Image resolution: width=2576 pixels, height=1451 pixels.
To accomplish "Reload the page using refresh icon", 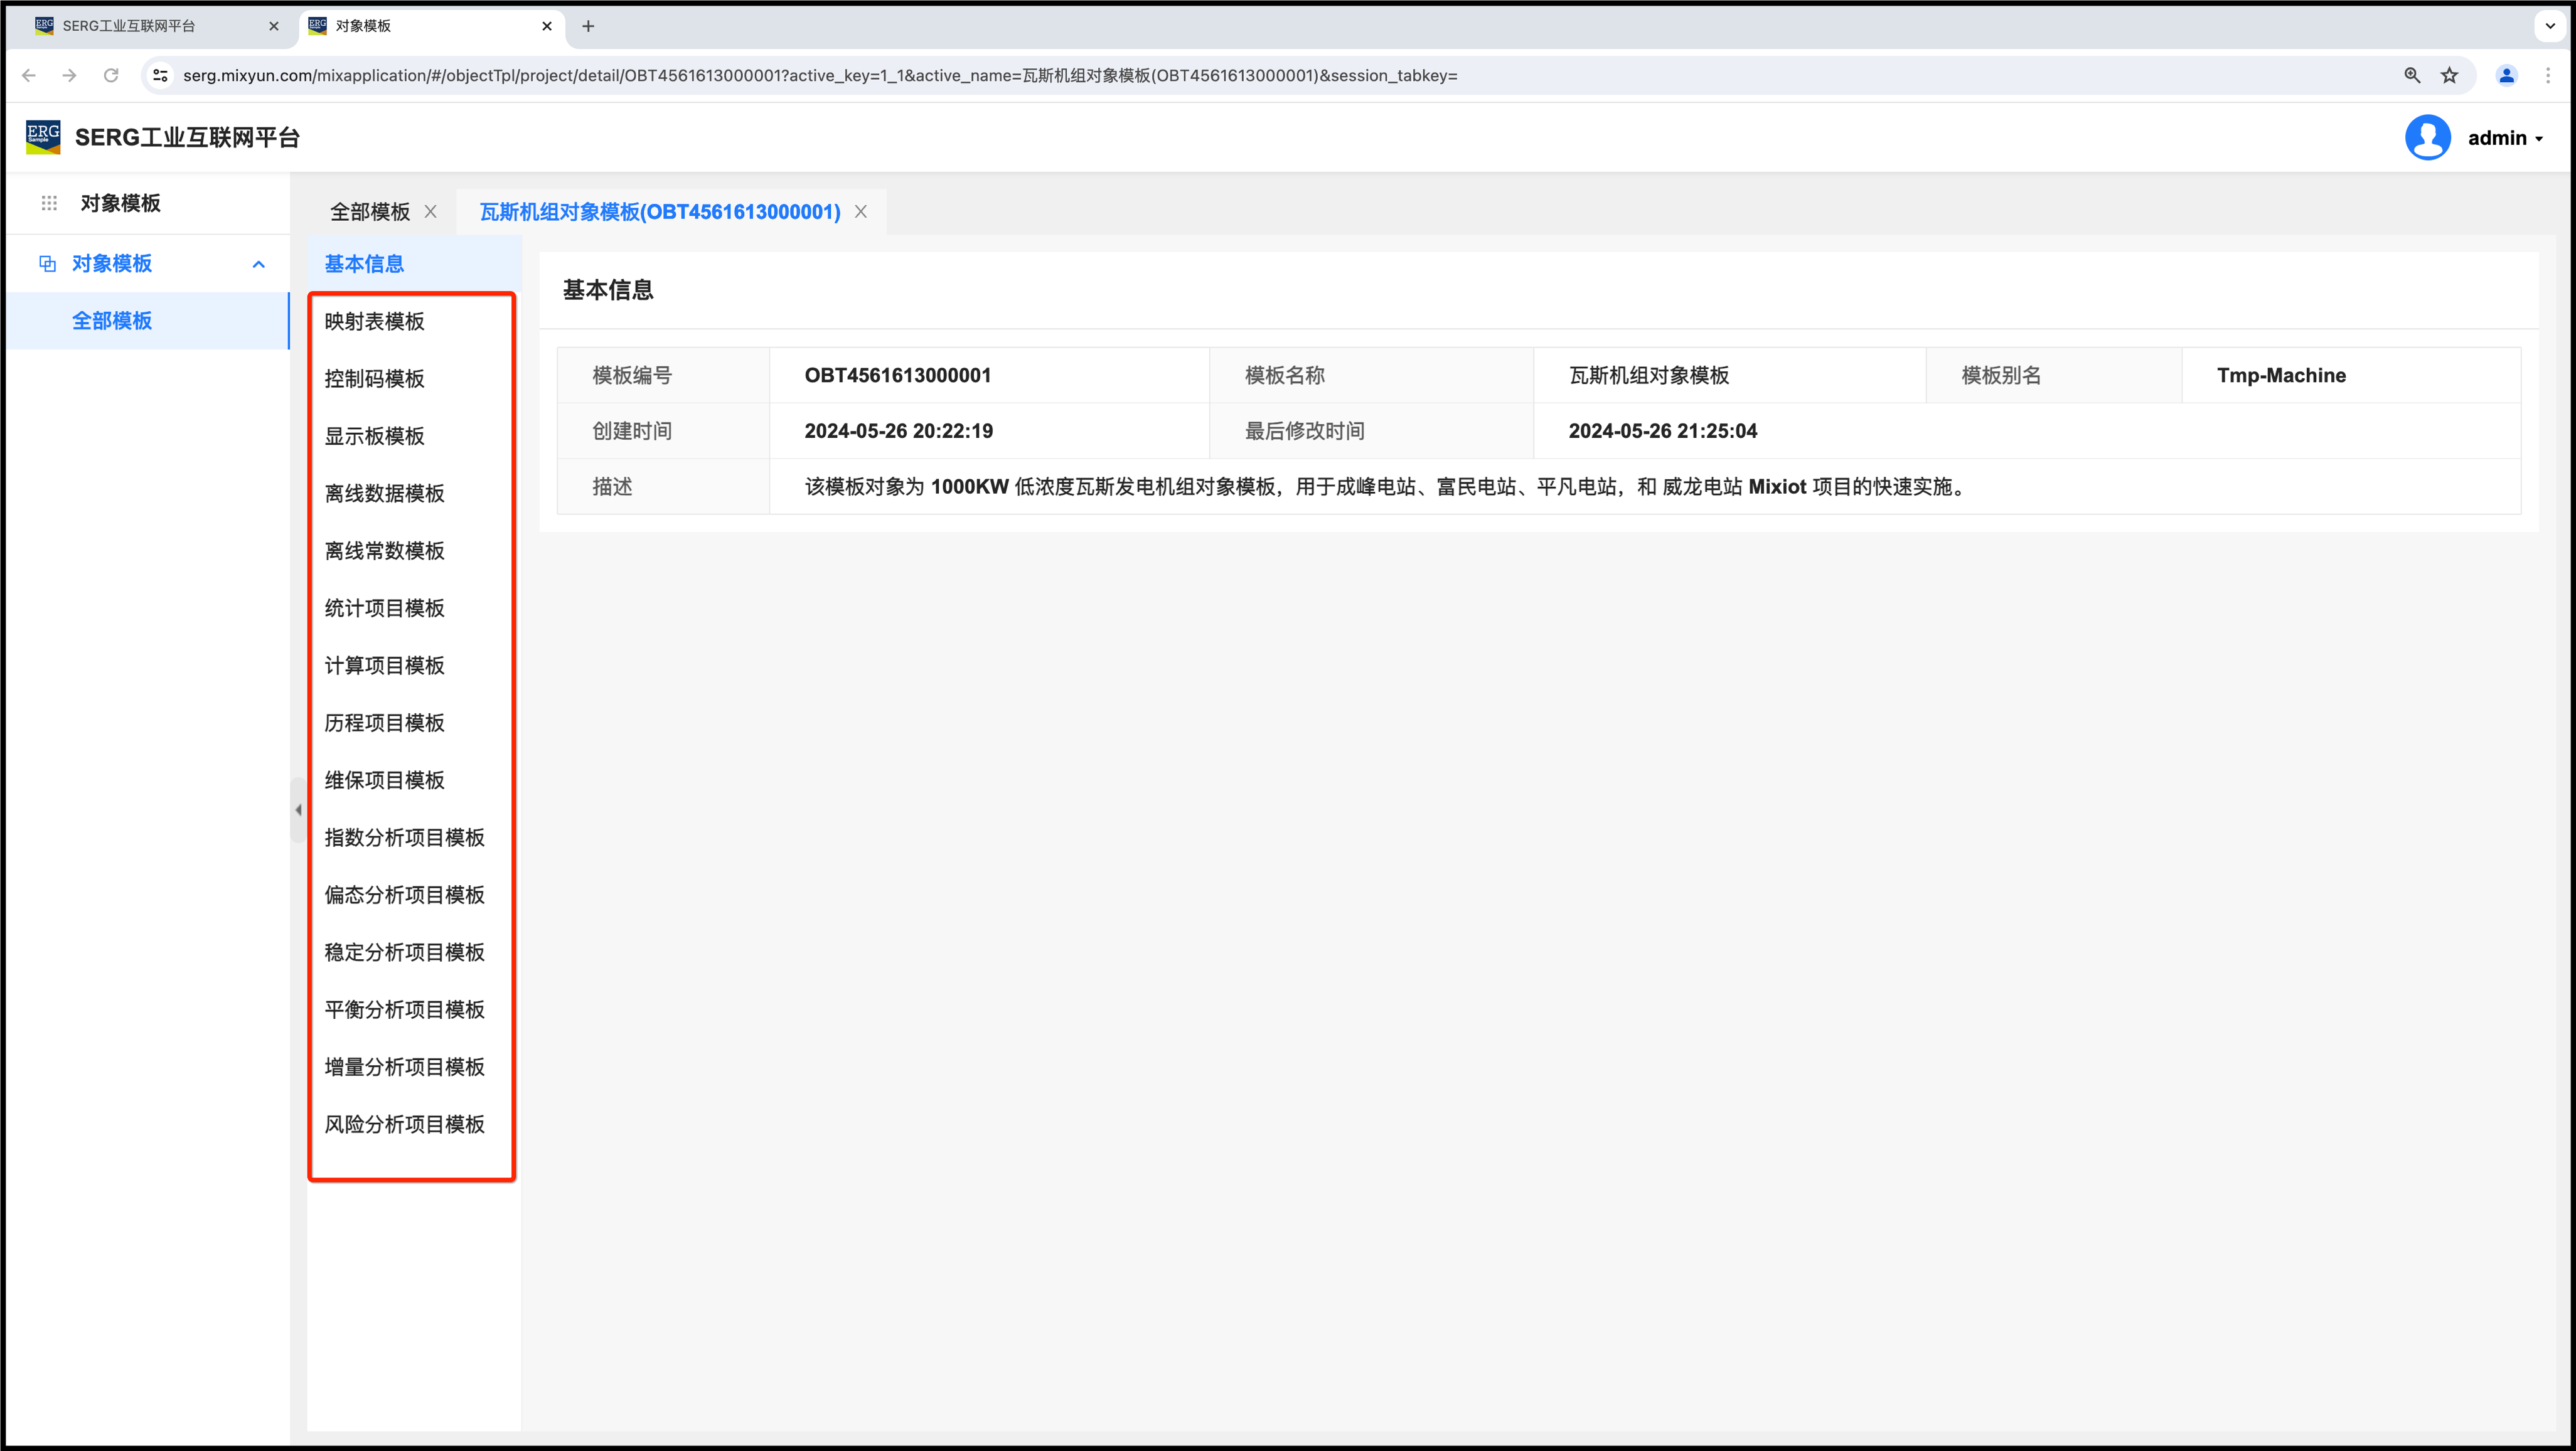I will [x=111, y=75].
